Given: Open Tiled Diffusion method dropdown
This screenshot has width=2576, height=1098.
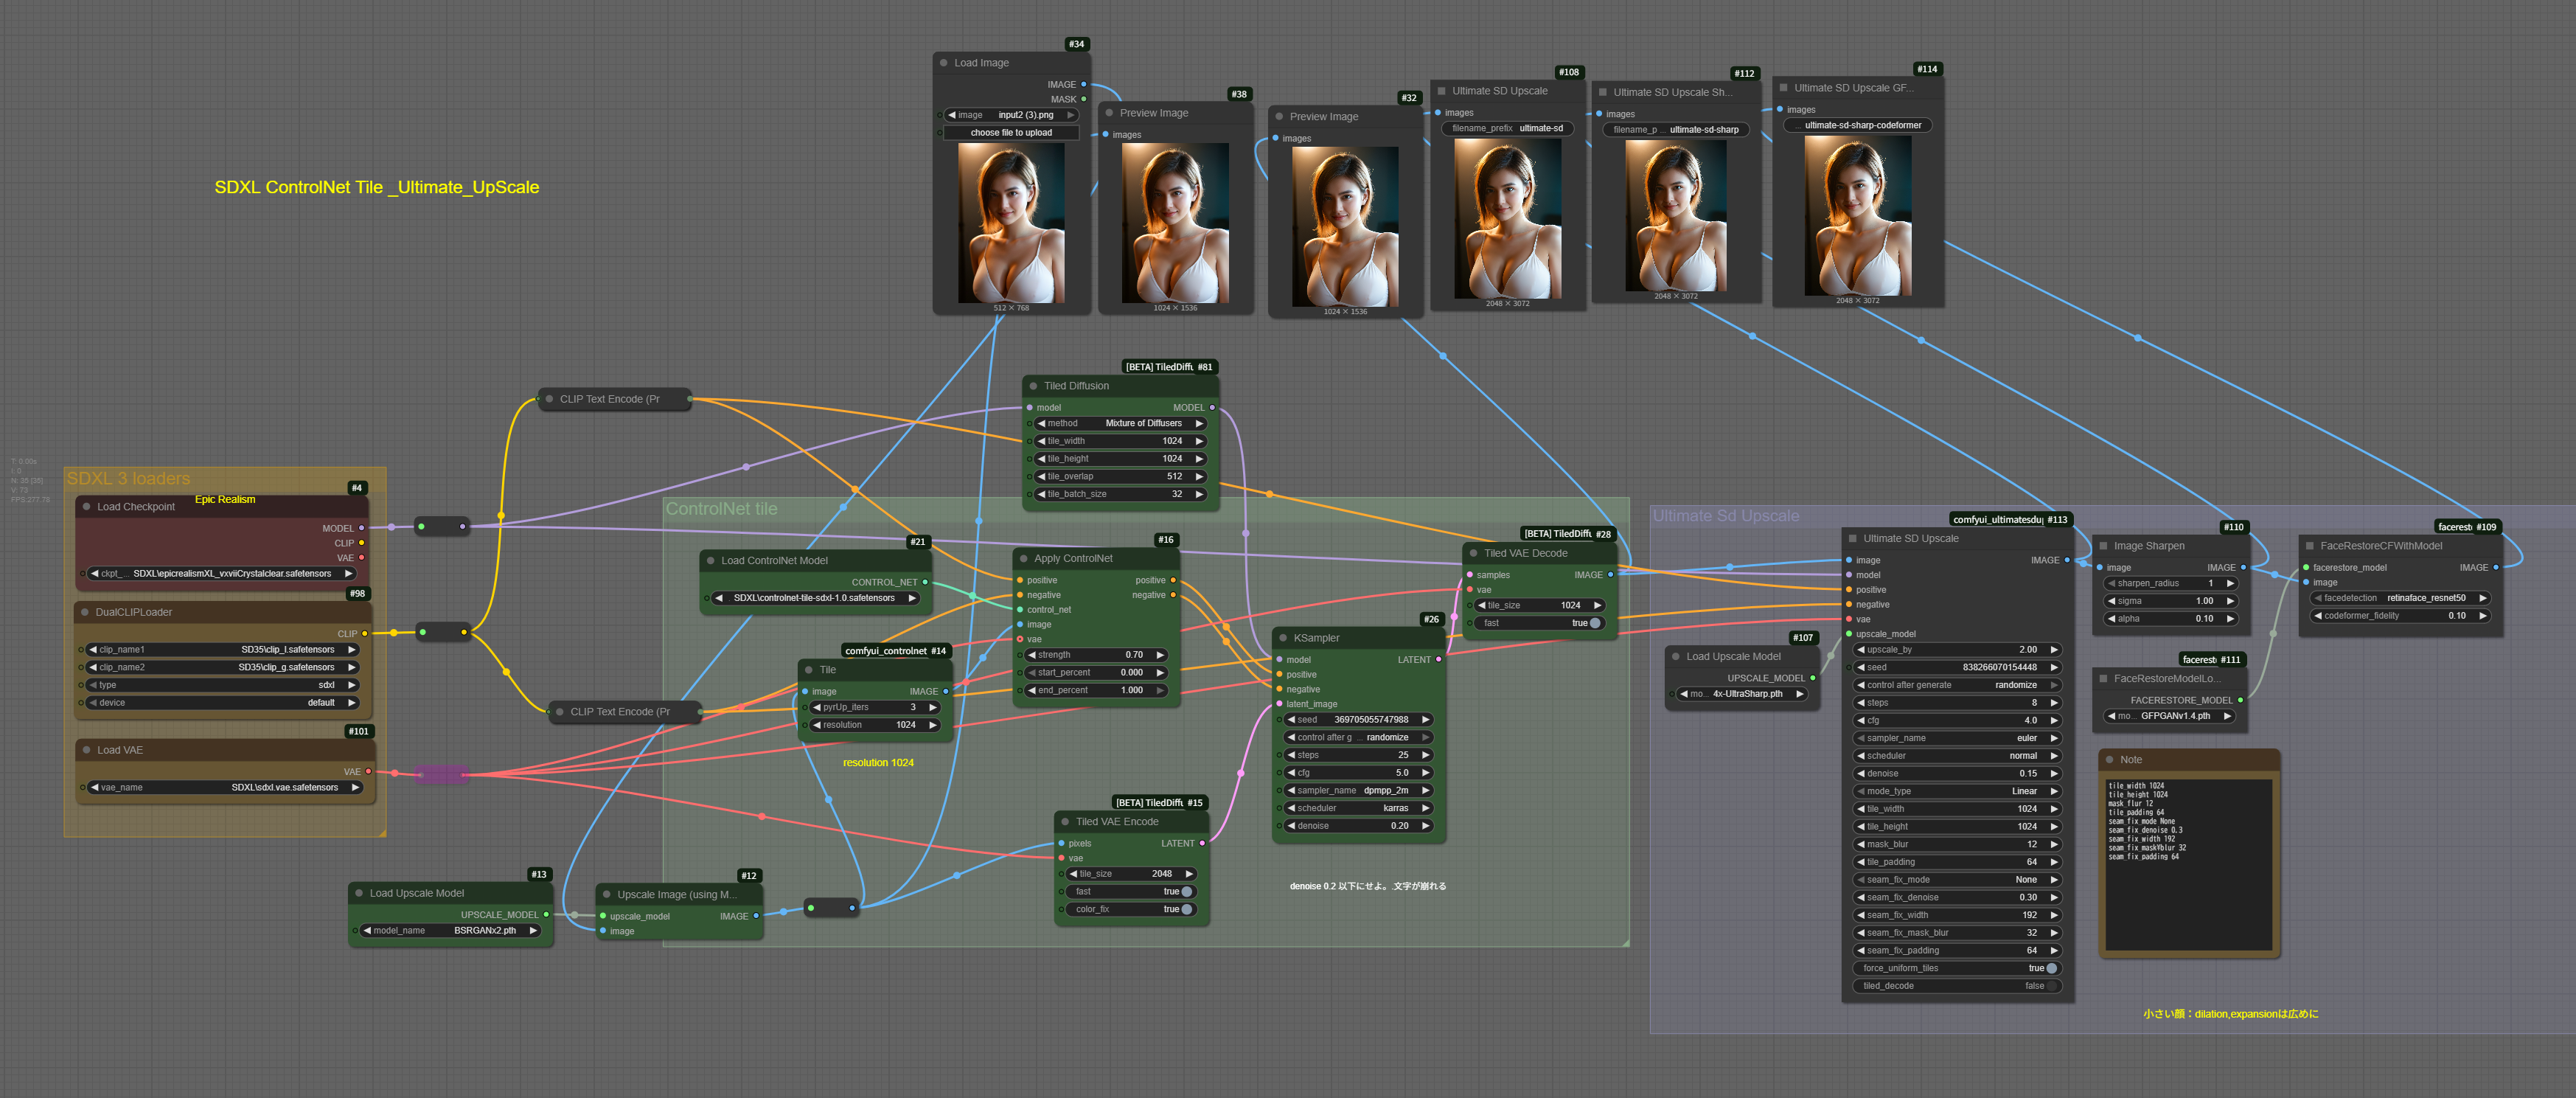Looking at the screenshot, I should [1120, 424].
